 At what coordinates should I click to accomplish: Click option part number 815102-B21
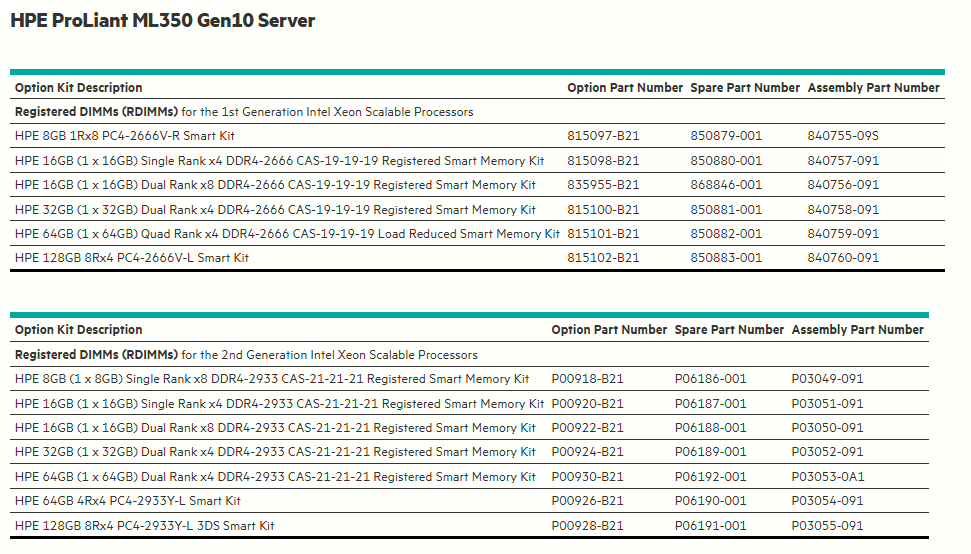click(603, 258)
